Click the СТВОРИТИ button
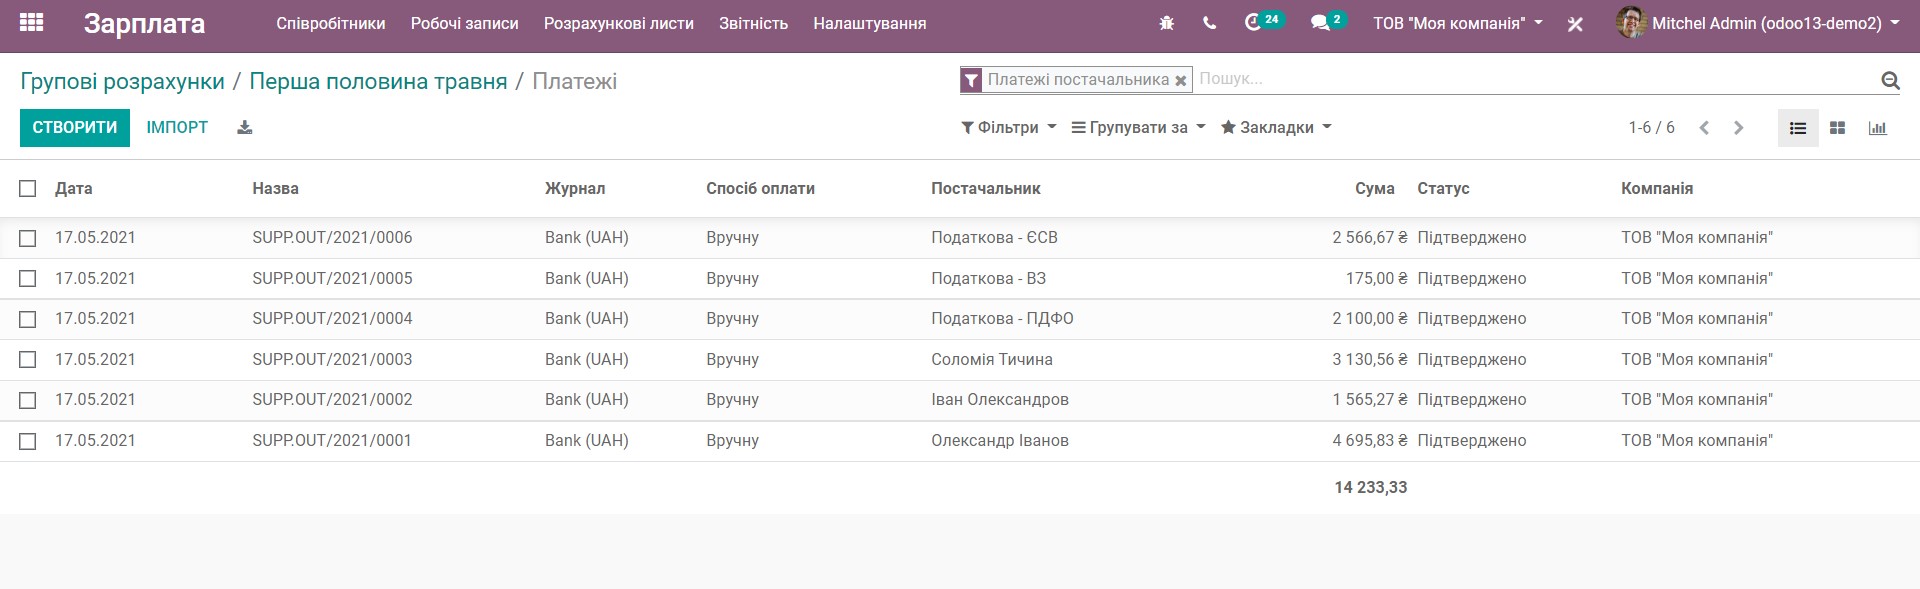 pyautogui.click(x=75, y=128)
